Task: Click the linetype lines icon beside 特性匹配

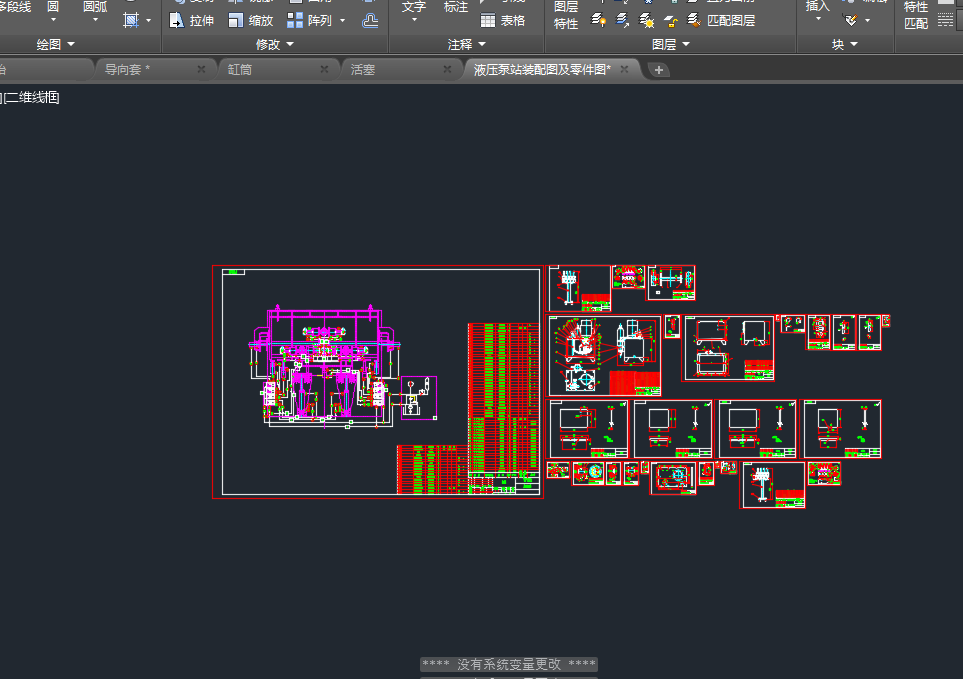Action: point(945,20)
